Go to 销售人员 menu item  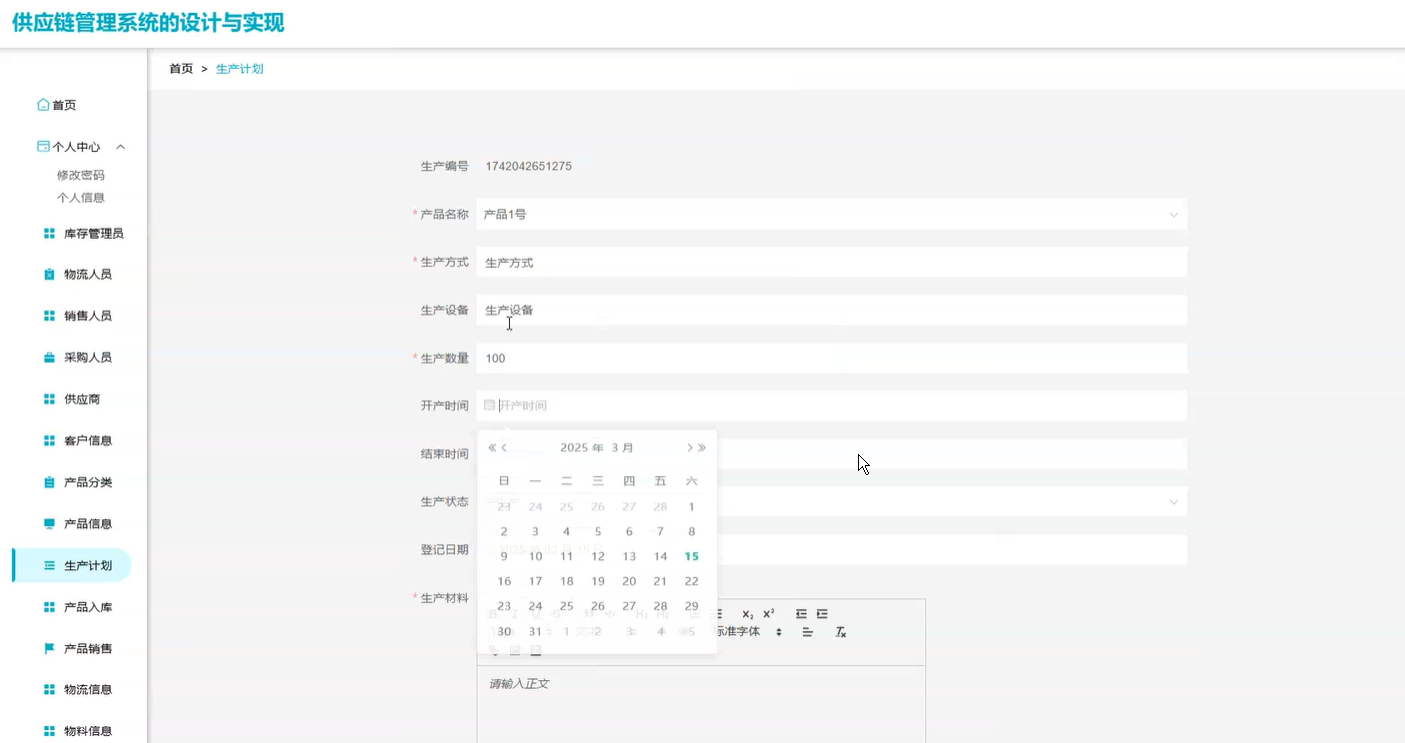click(x=88, y=316)
